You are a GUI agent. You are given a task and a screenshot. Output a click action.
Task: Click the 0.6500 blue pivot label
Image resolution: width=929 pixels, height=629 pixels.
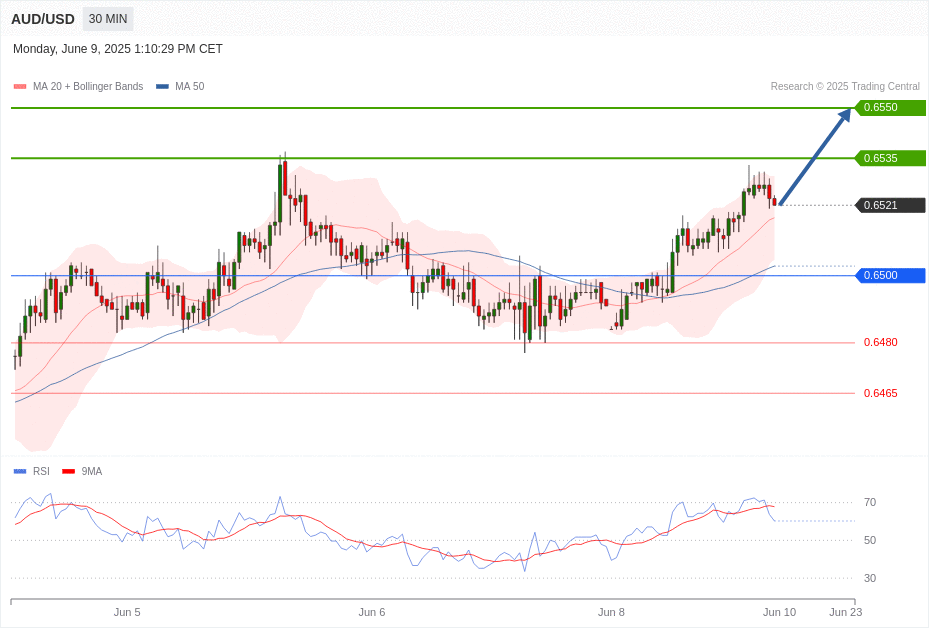(x=890, y=275)
